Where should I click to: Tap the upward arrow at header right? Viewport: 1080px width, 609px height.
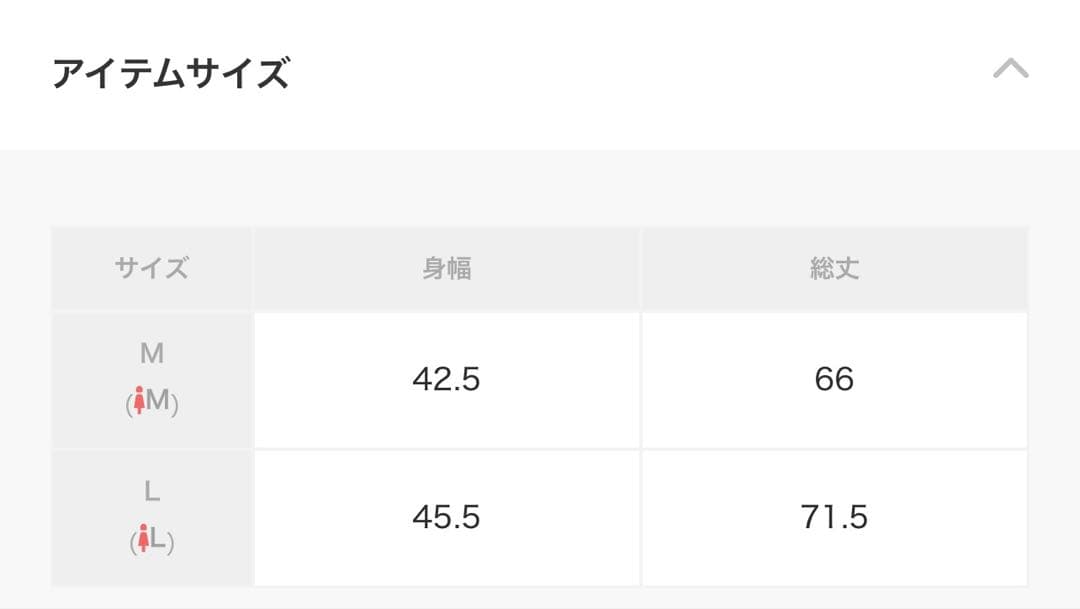click(1010, 68)
